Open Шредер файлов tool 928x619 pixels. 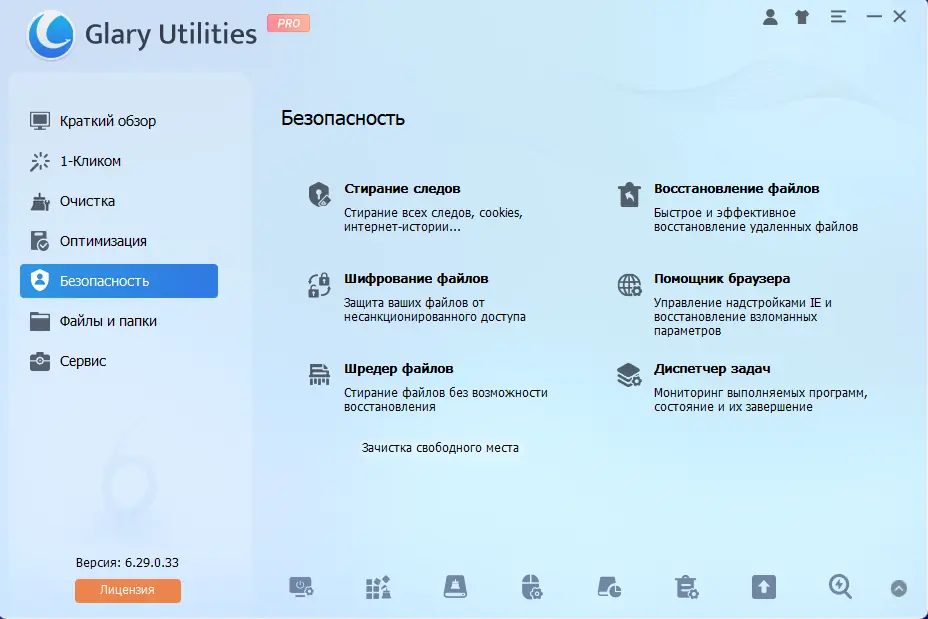point(398,369)
